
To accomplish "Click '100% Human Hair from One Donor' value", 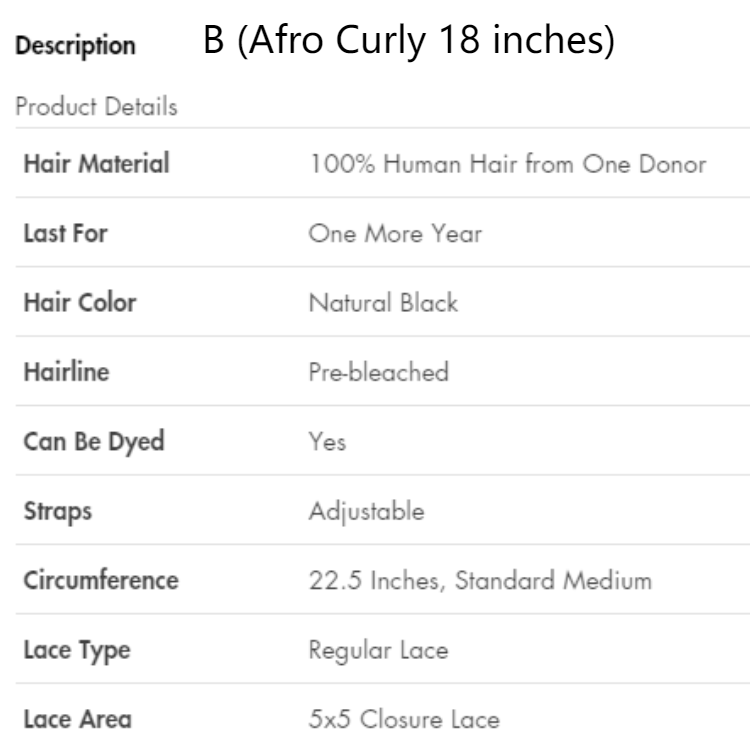I will pyautogui.click(x=509, y=164).
